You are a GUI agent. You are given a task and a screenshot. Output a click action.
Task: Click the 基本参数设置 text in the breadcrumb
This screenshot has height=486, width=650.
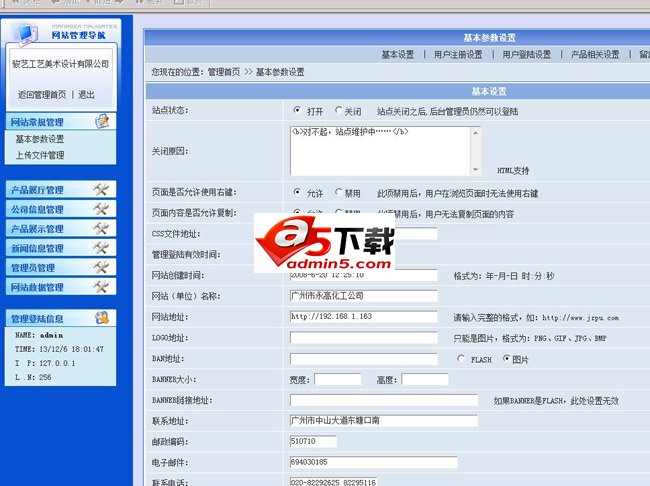point(280,72)
